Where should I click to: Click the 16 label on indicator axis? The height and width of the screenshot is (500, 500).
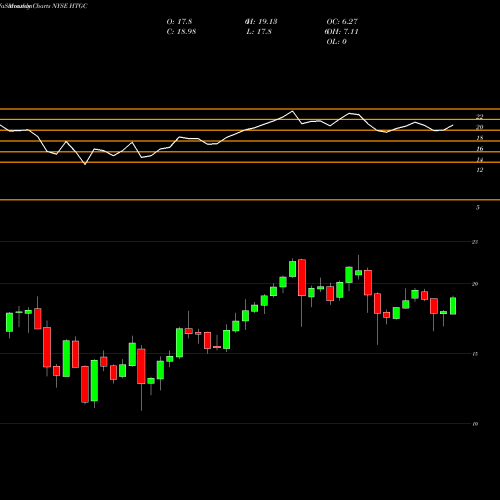pos(480,149)
